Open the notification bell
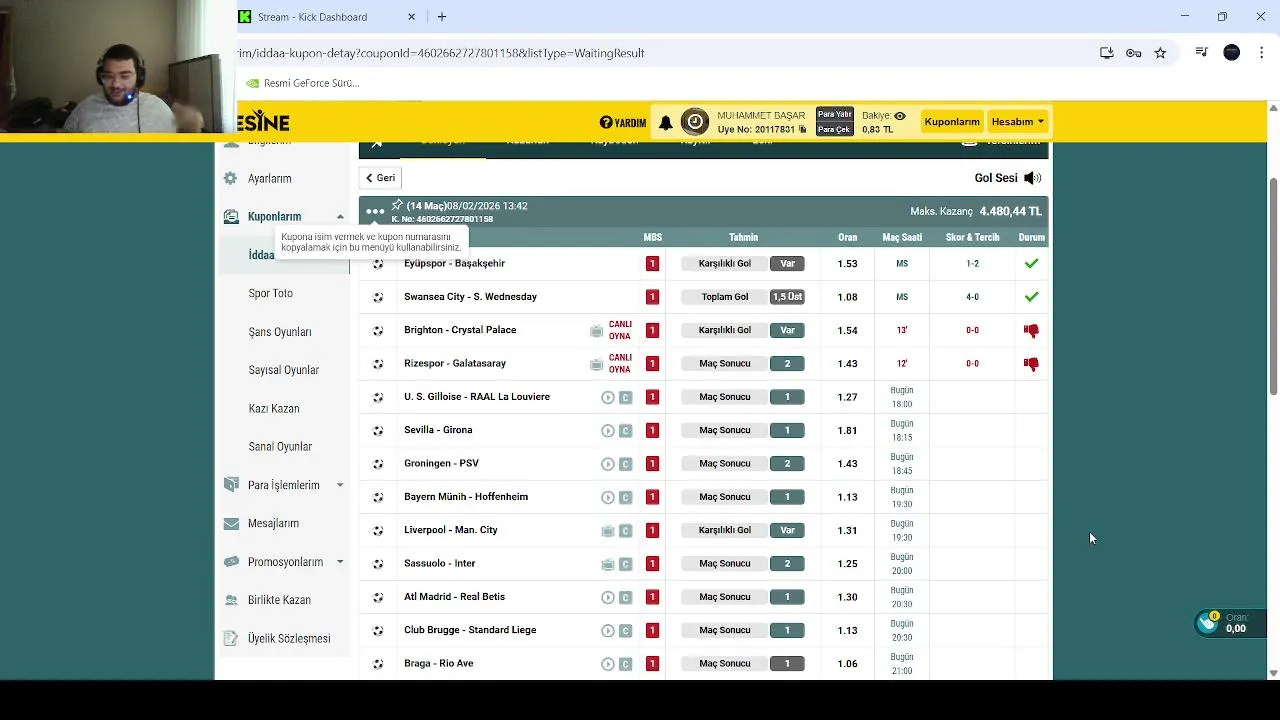 click(x=666, y=122)
